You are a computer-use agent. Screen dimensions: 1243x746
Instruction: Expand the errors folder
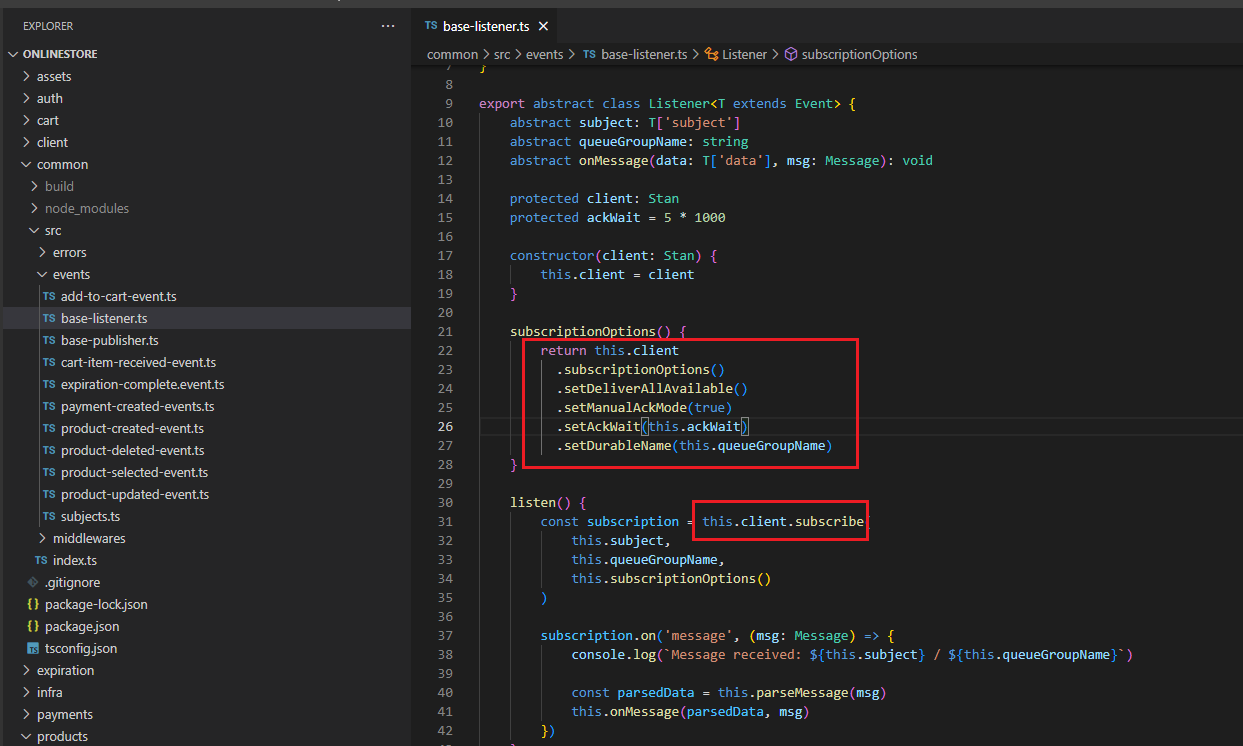point(69,252)
